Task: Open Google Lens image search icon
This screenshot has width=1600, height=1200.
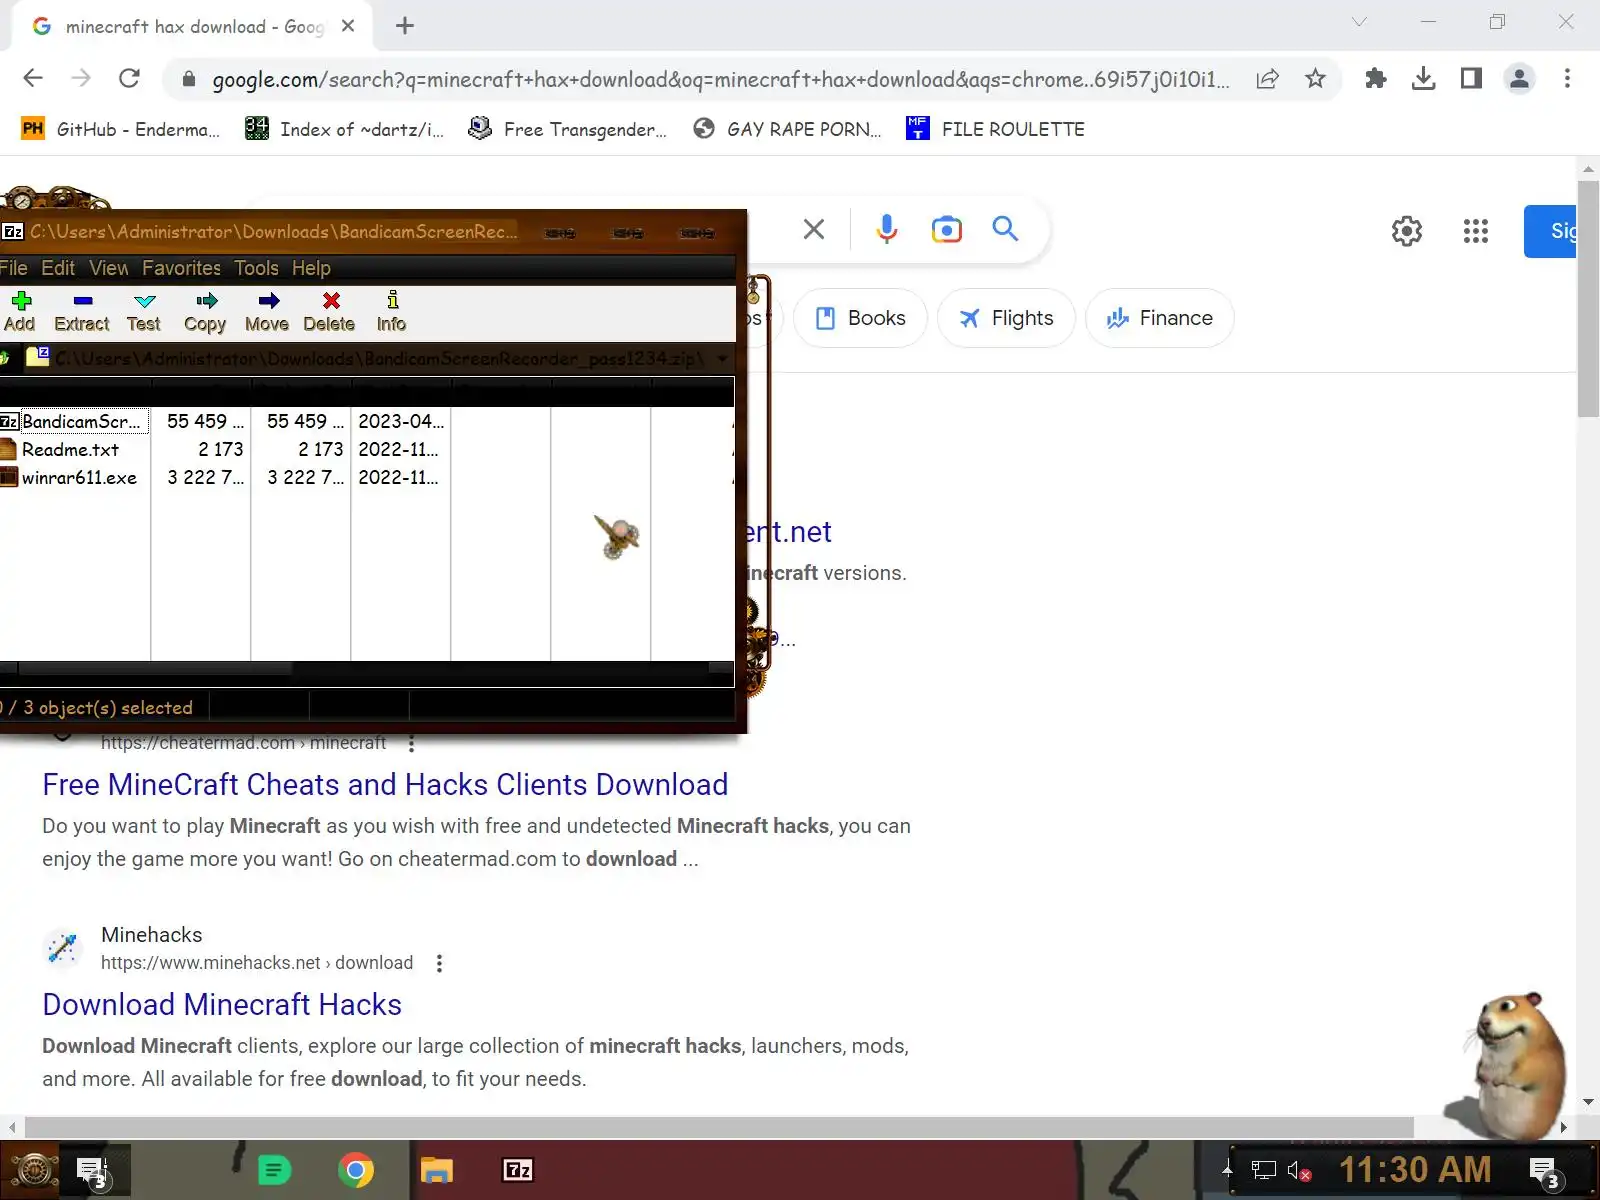Action: click(946, 230)
